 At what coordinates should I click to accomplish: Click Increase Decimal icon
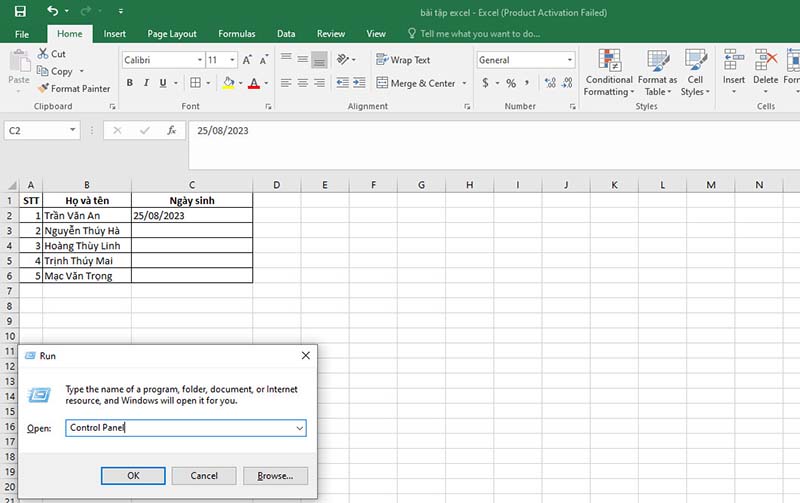(x=550, y=83)
